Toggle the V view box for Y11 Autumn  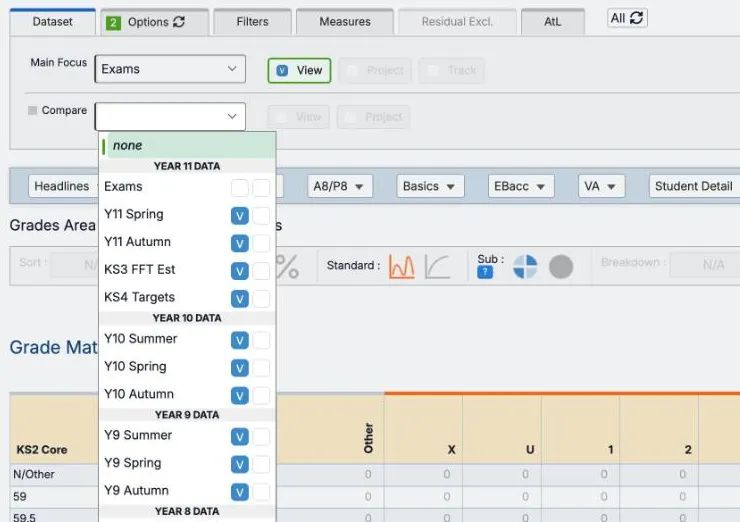[240, 244]
